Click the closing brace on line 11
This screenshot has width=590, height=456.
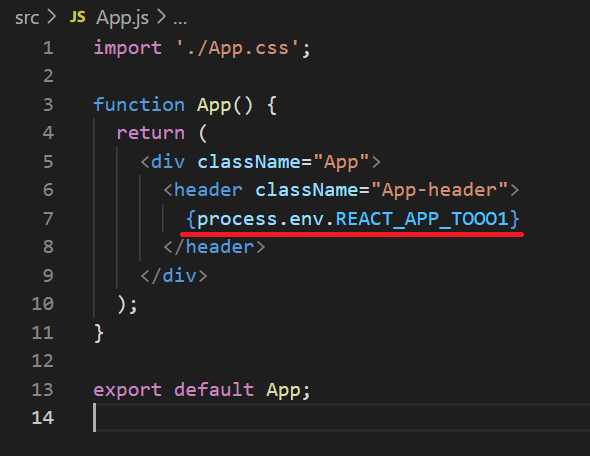click(99, 333)
